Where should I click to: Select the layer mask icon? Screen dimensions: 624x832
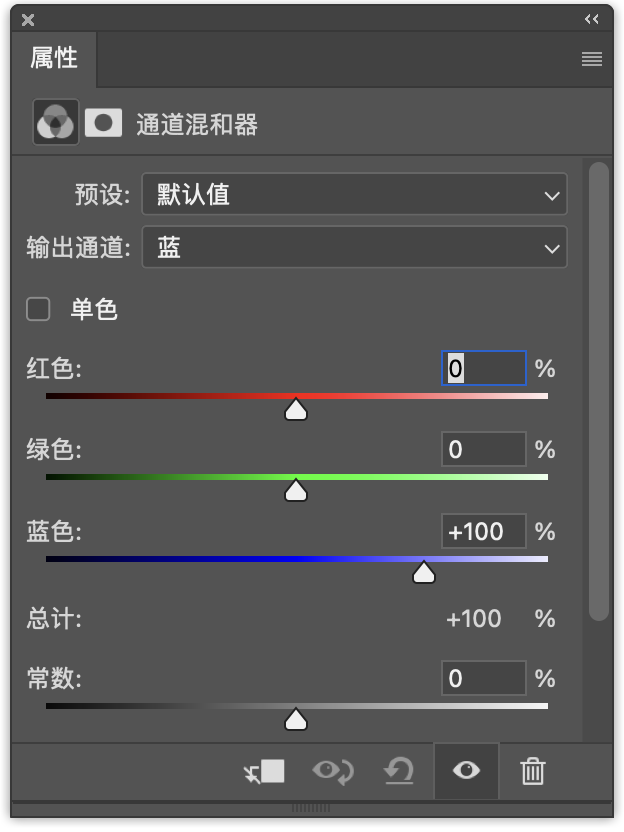coord(103,123)
